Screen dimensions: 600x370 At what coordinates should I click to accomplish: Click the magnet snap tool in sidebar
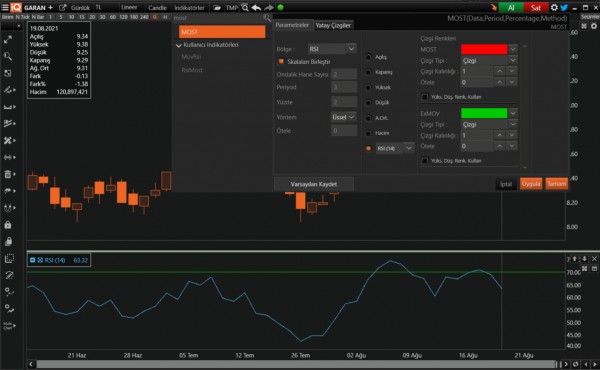(8, 208)
